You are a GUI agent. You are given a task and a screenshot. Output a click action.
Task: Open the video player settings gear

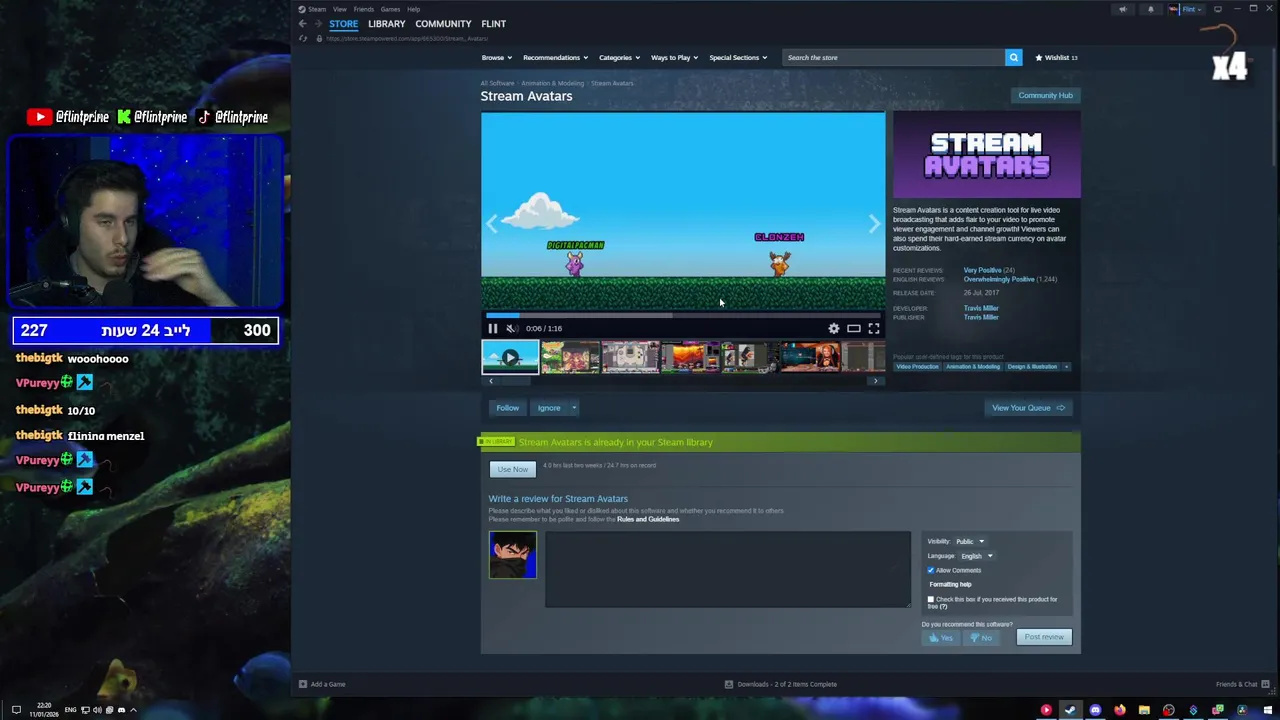click(x=834, y=328)
